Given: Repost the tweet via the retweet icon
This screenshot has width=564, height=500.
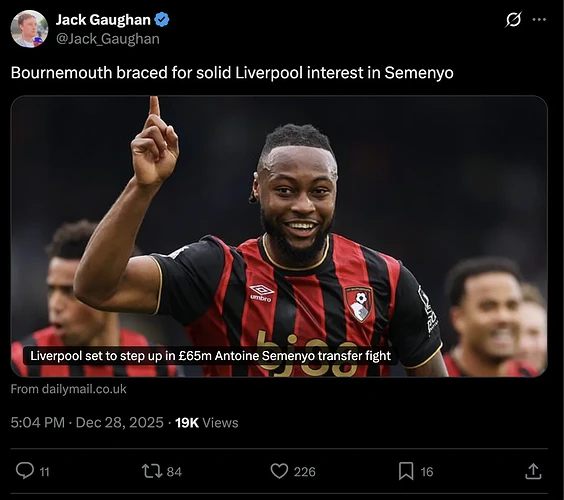Looking at the screenshot, I should click(152, 471).
